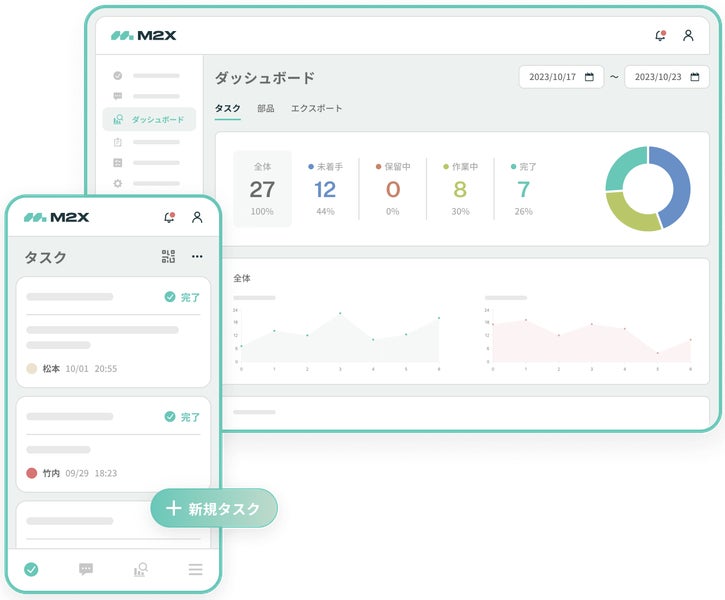This screenshot has height=600, width=725.
Task: Select the 全体 27 summary card
Action: tap(263, 189)
